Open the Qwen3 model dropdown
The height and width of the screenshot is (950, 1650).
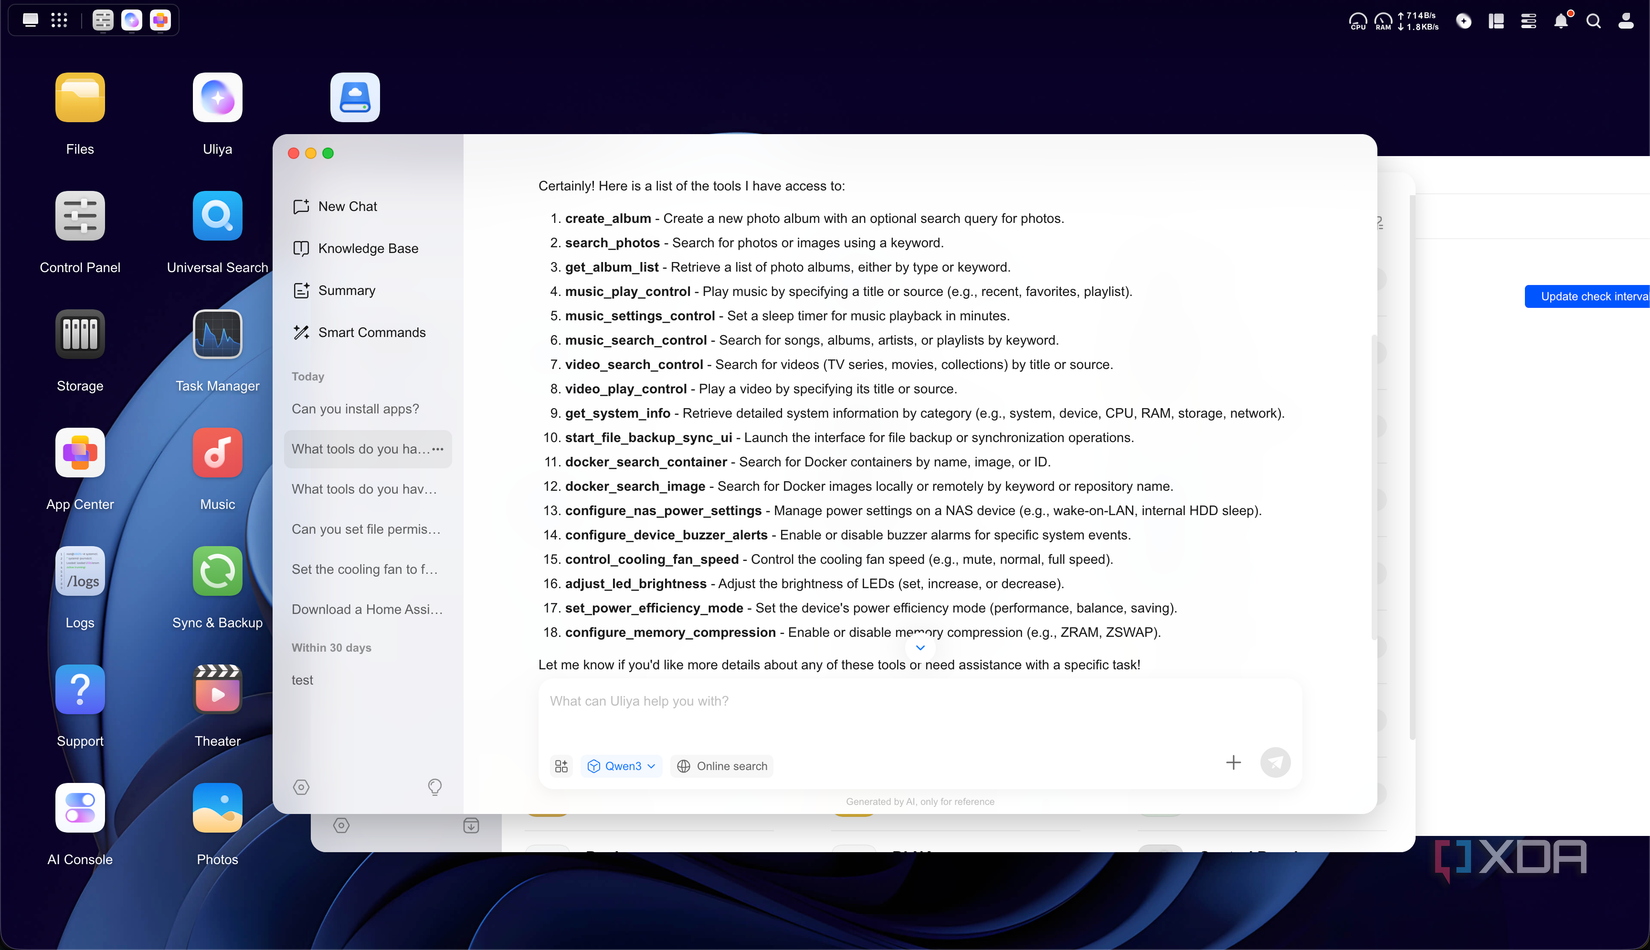(621, 766)
